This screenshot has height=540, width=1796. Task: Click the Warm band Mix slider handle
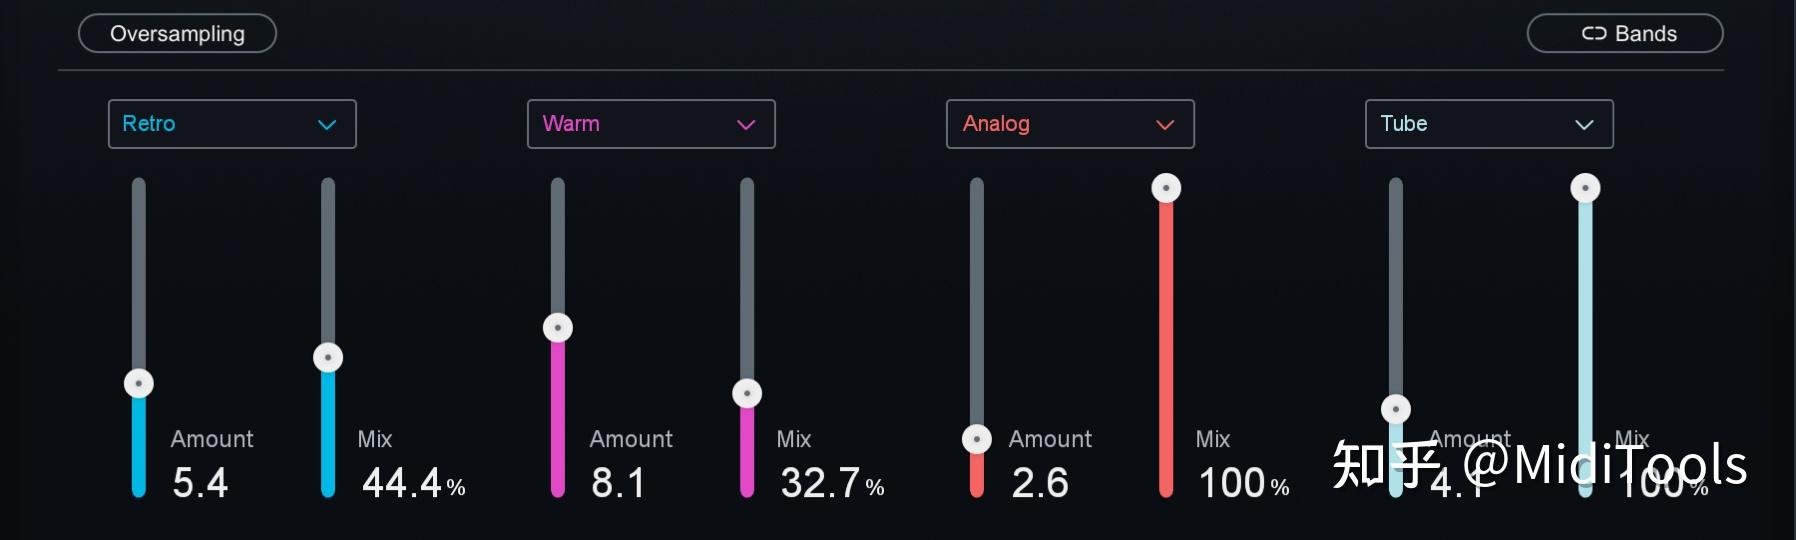(x=747, y=393)
